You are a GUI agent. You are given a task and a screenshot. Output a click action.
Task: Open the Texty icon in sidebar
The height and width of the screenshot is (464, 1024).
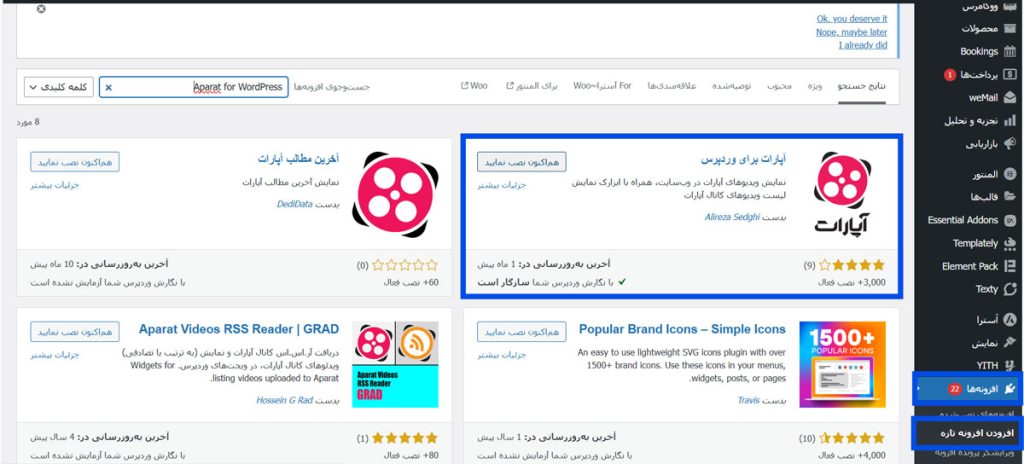click(1009, 289)
